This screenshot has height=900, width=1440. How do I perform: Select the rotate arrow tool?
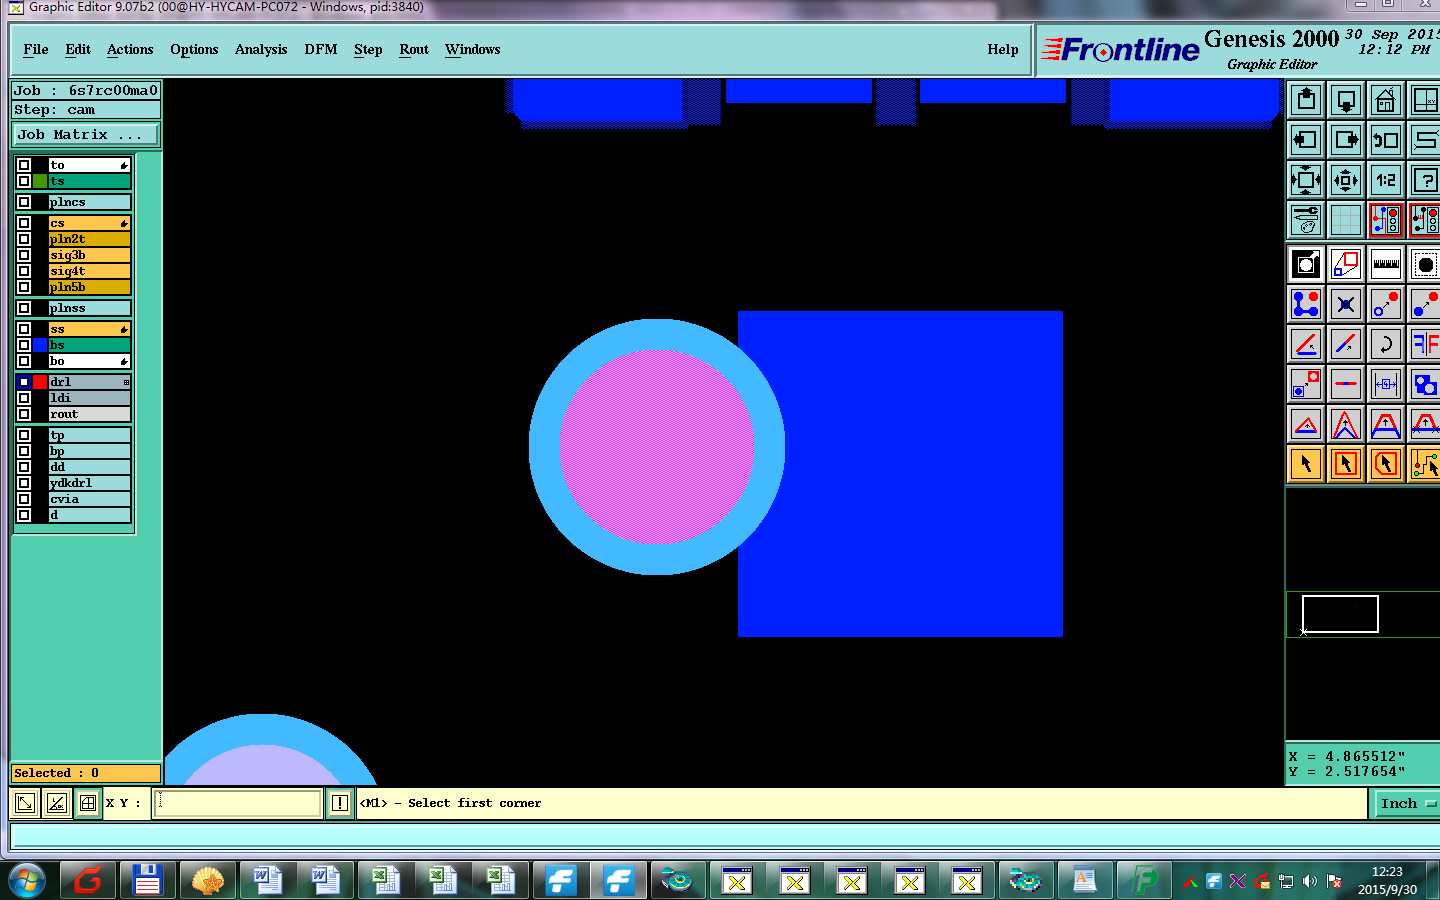[x=1386, y=344]
